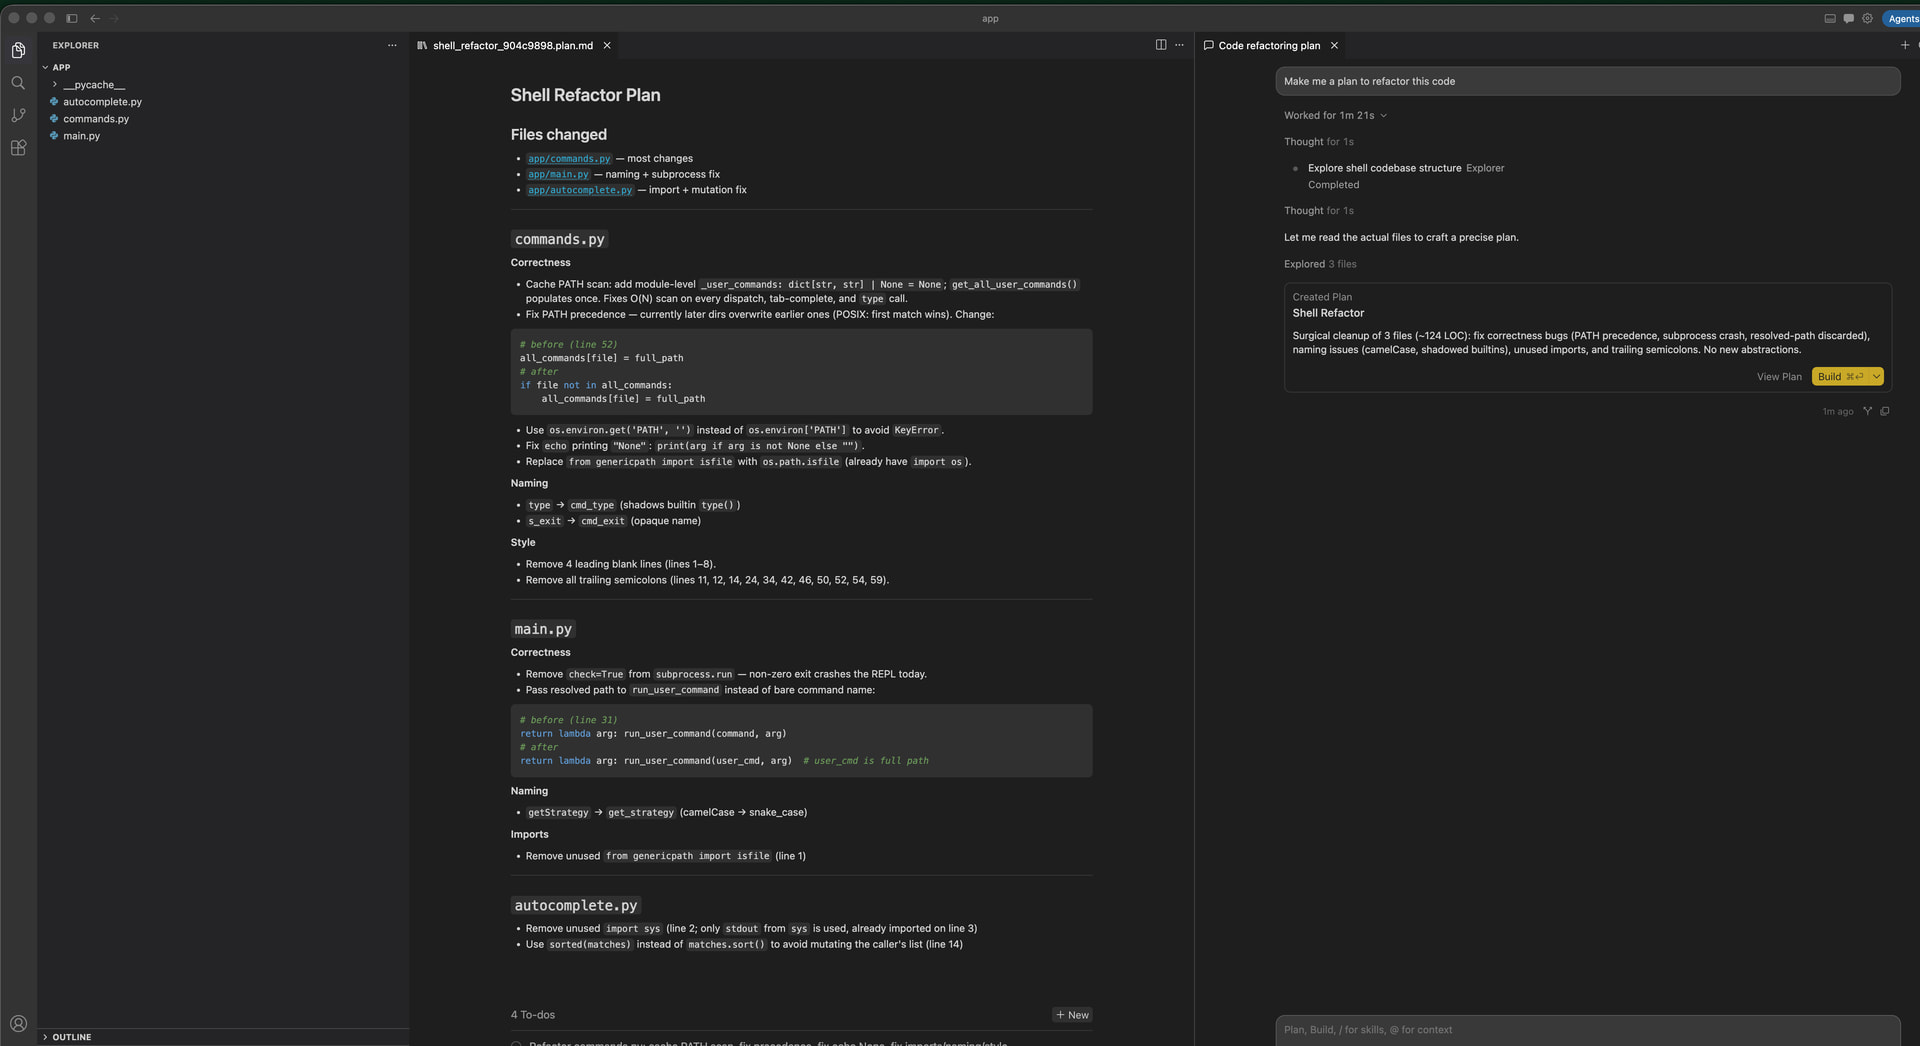The image size is (1920, 1046).
Task: Click the chat bubble icon on Code refactoring tab
Action: pyautogui.click(x=1208, y=45)
